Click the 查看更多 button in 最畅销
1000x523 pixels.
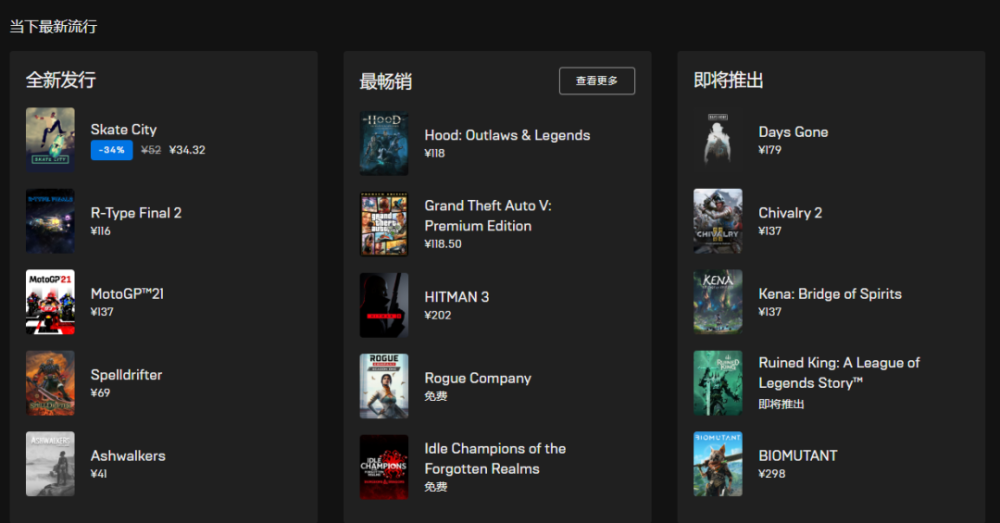[597, 81]
